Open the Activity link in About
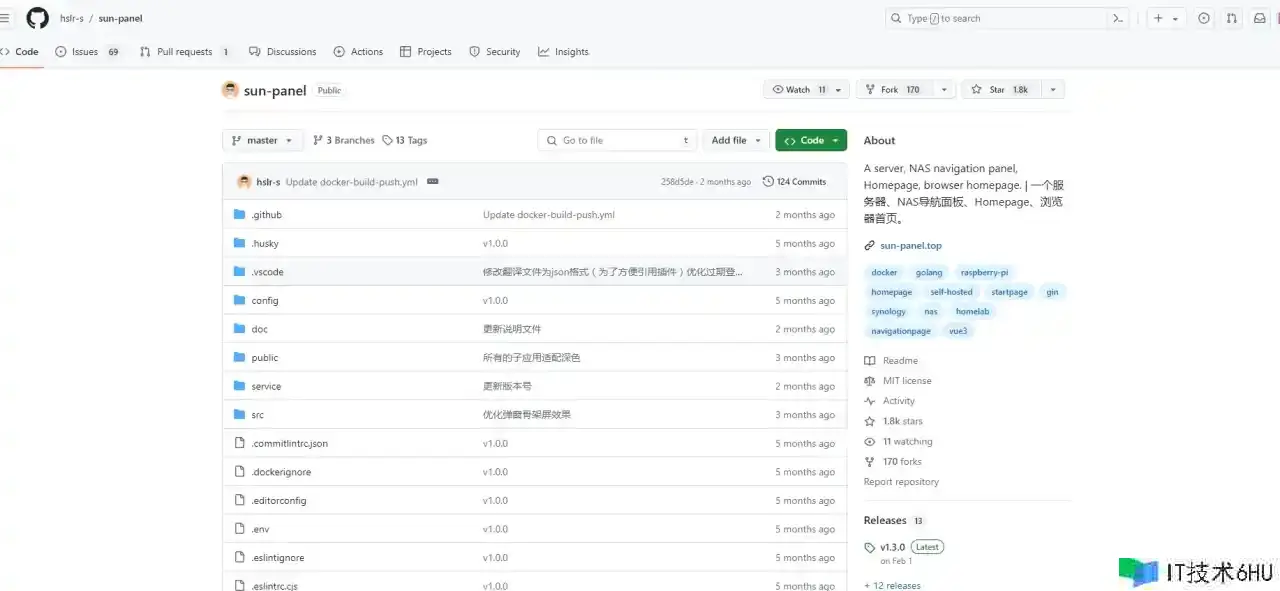 click(899, 401)
